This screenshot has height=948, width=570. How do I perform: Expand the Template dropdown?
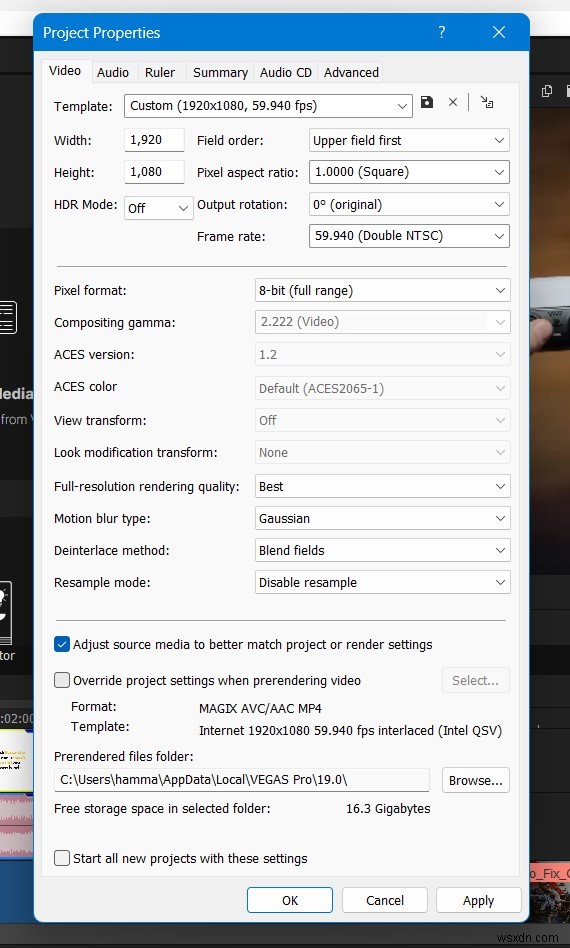pyautogui.click(x=268, y=106)
